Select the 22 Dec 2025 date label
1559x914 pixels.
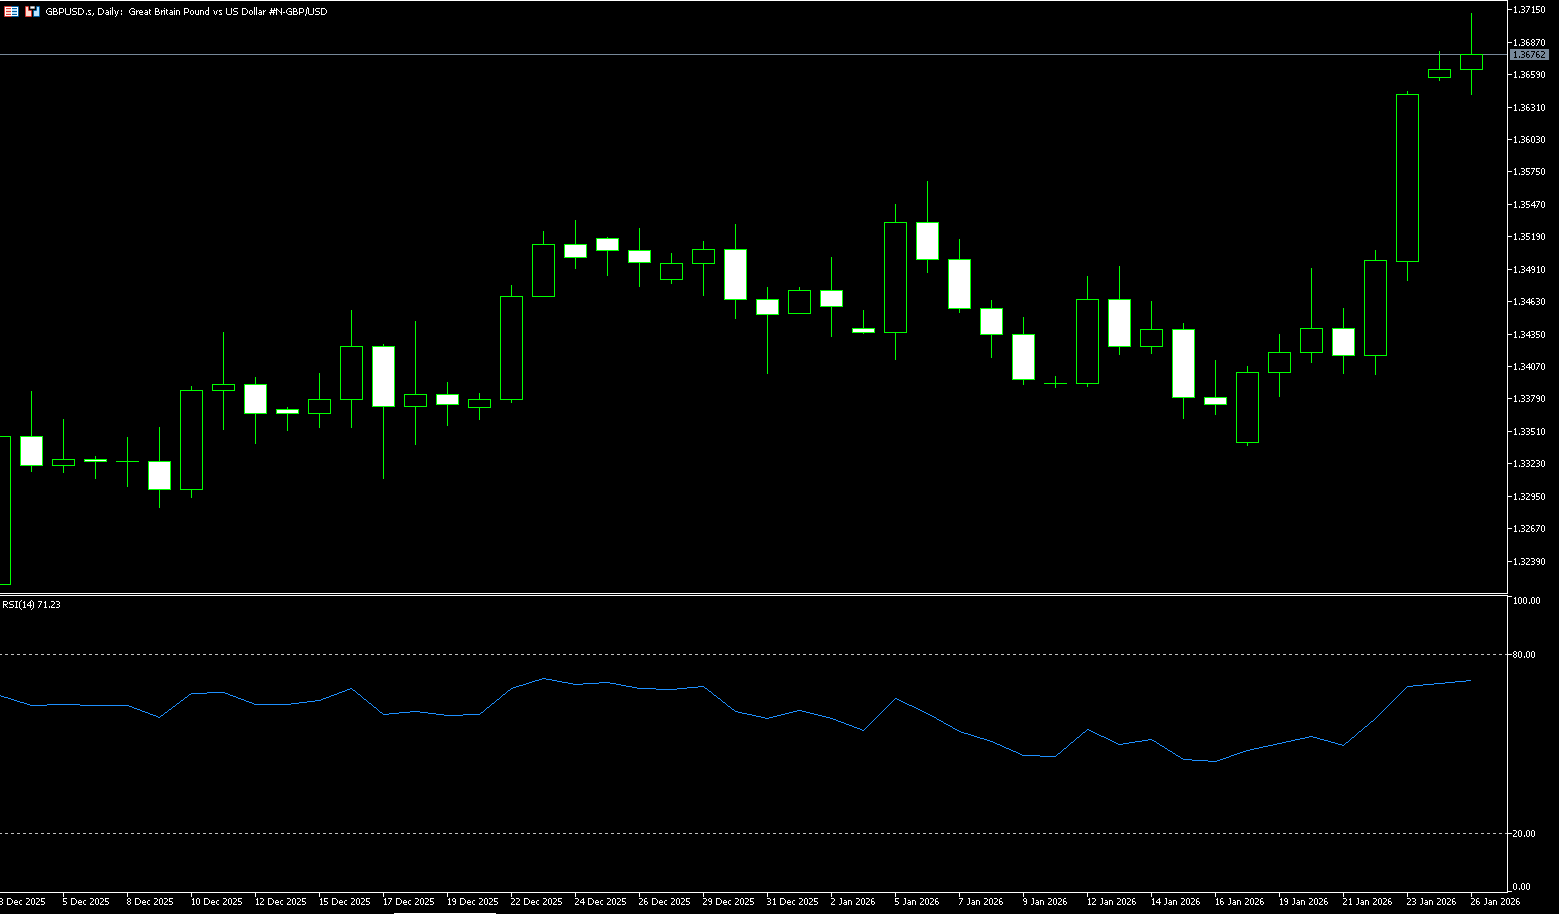tap(536, 902)
